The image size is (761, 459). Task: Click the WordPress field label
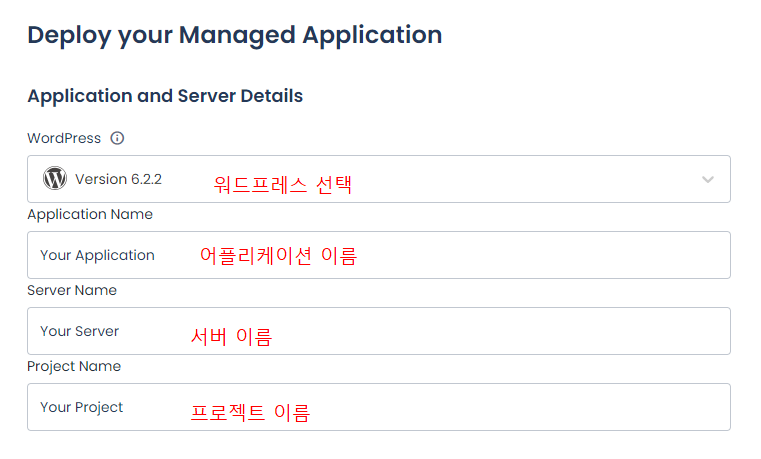pyautogui.click(x=64, y=138)
